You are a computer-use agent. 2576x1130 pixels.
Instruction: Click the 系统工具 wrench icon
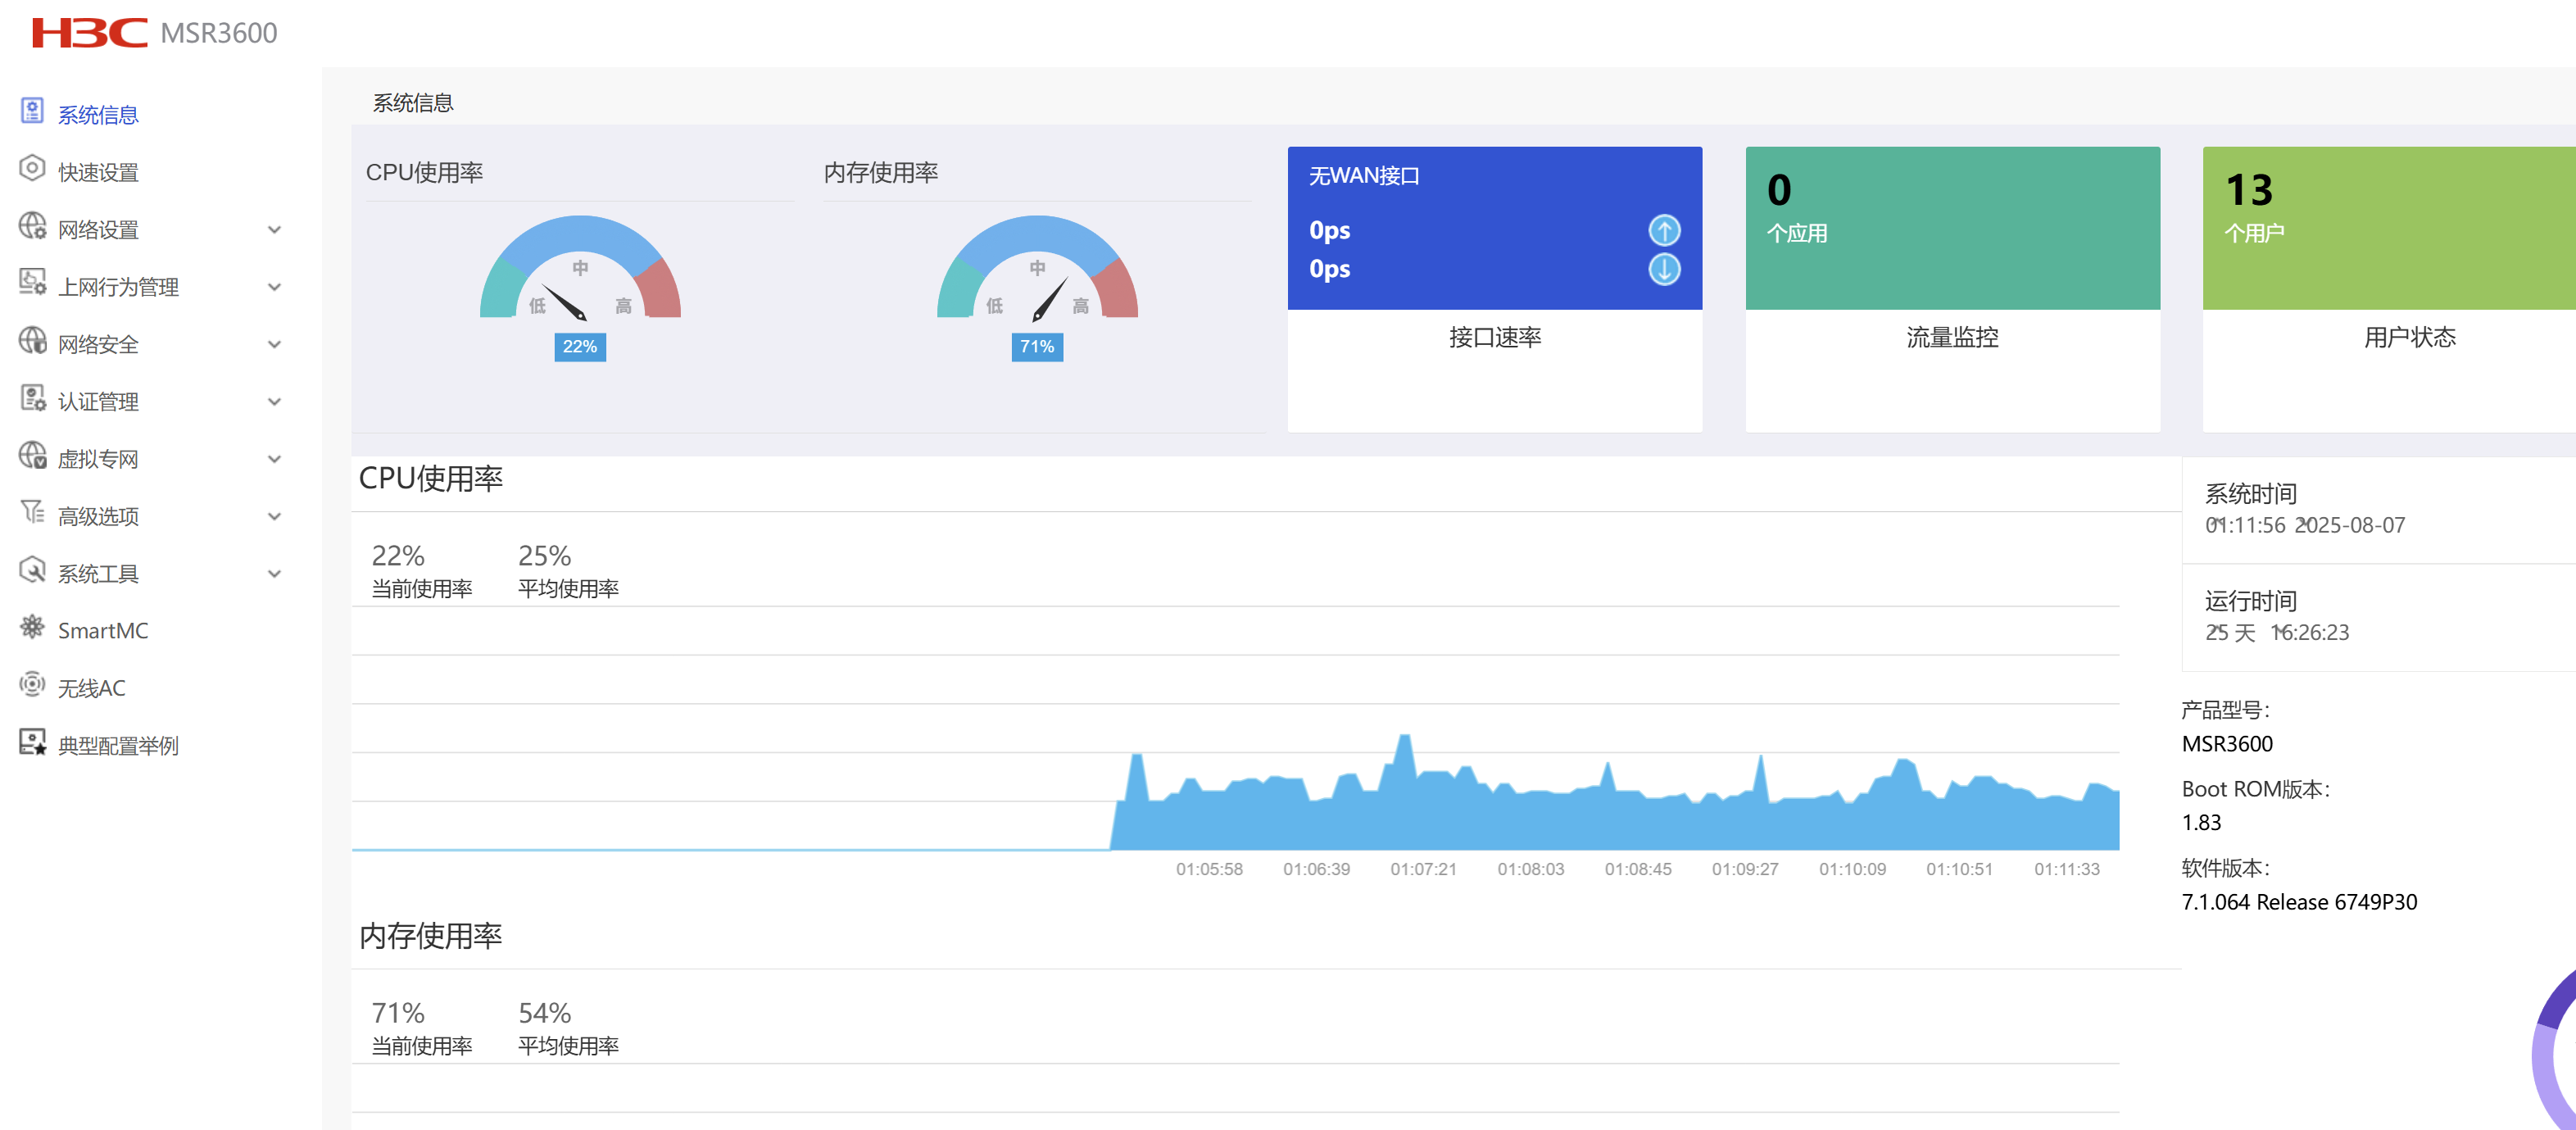[x=32, y=571]
